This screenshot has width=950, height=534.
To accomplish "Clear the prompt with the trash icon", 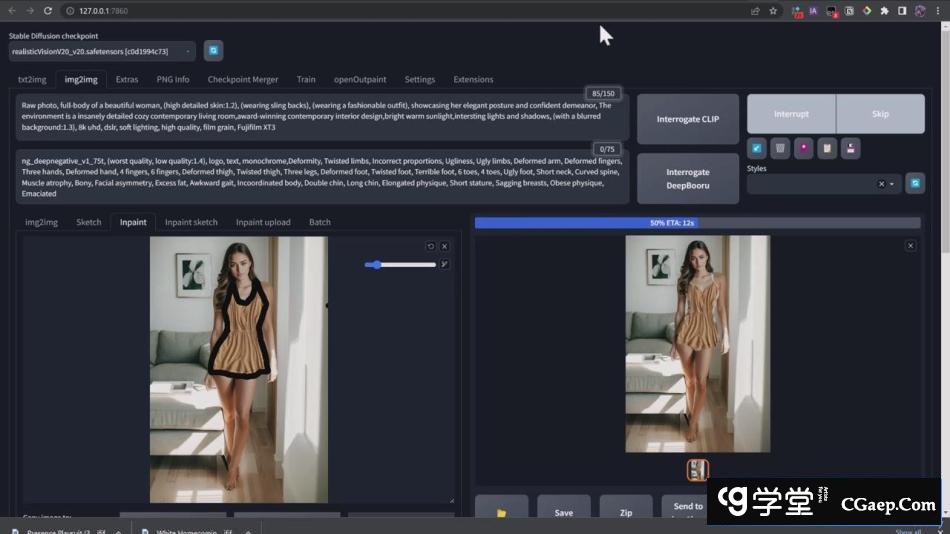I will (780, 148).
